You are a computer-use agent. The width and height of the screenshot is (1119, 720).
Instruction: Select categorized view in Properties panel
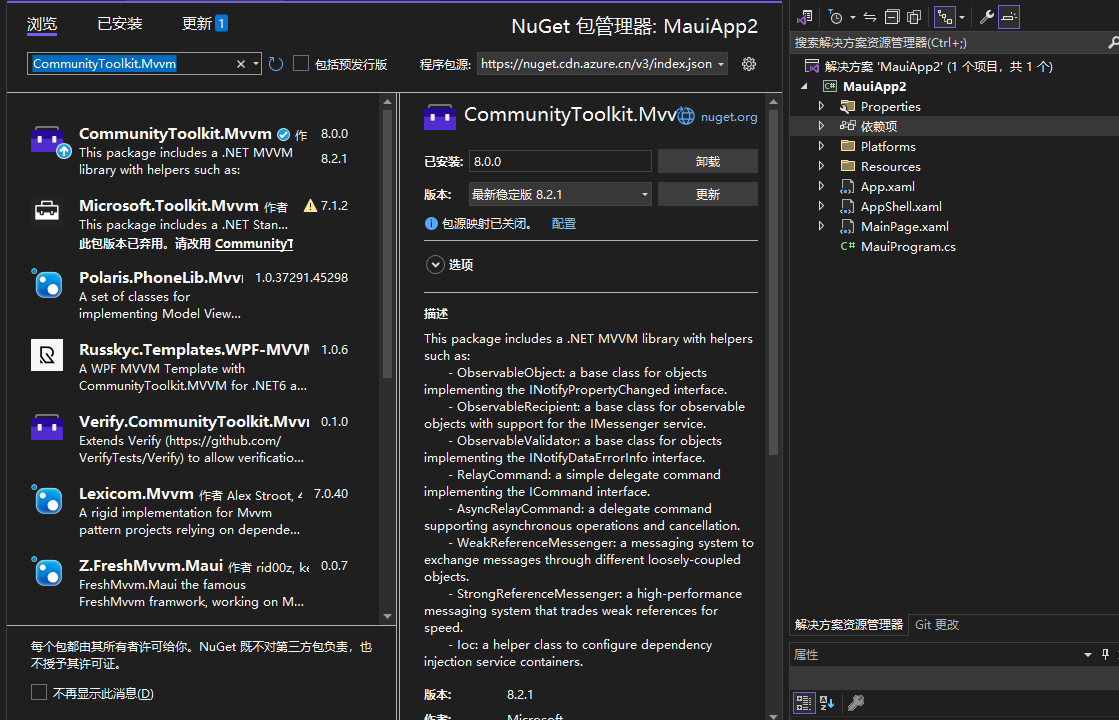(x=804, y=703)
